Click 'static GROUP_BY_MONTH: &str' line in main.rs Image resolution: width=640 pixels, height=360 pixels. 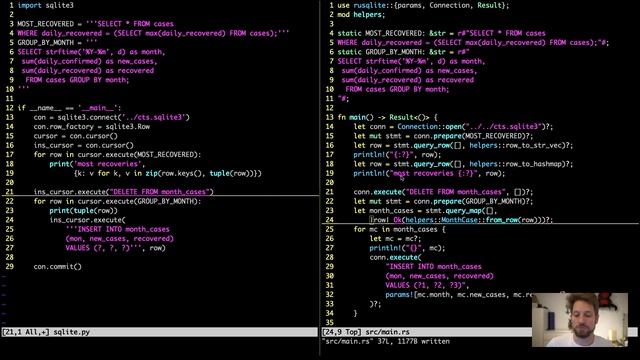pos(403,52)
